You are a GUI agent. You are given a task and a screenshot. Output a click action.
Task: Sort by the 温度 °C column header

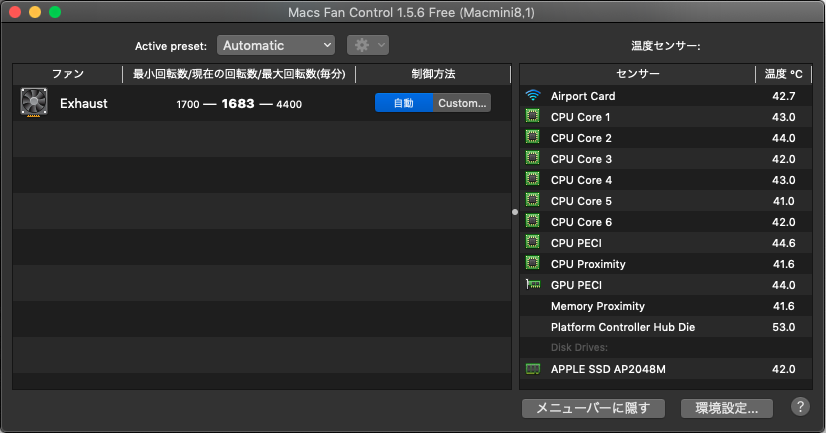pyautogui.click(x=783, y=74)
